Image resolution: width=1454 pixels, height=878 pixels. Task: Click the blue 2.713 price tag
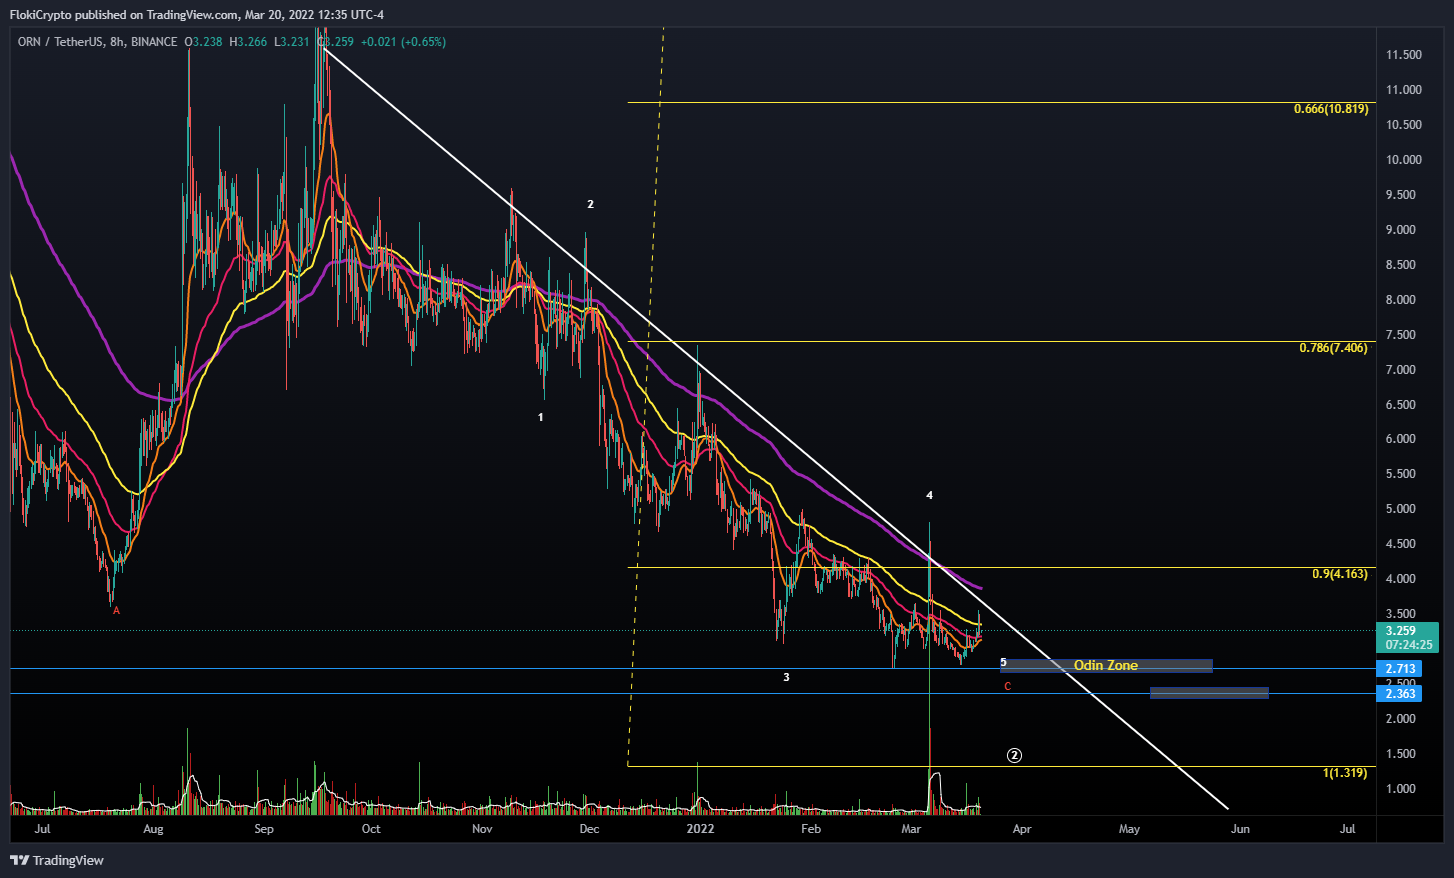[x=1400, y=669]
